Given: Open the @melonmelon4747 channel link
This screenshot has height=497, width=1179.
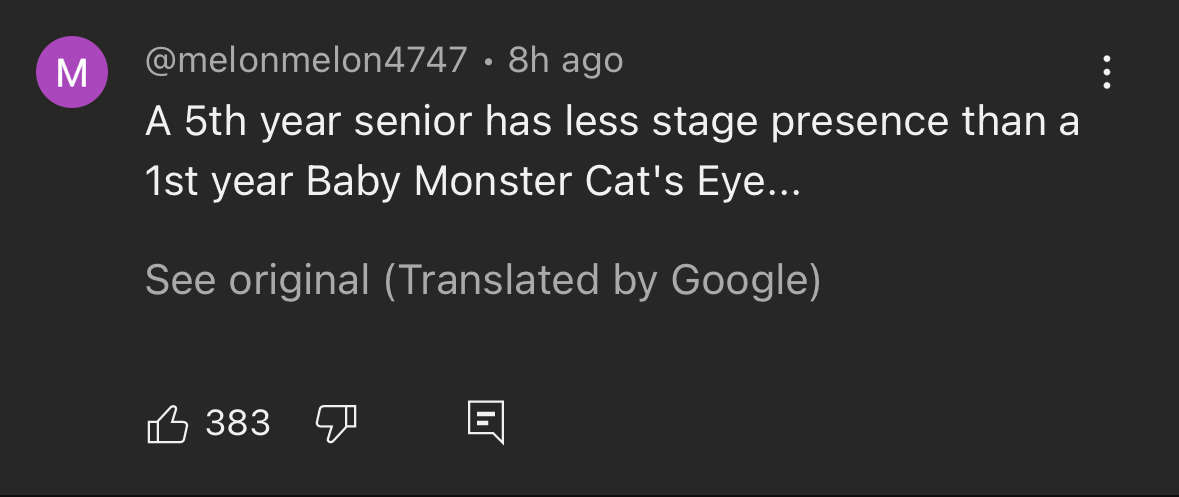Looking at the screenshot, I should click(x=306, y=61).
